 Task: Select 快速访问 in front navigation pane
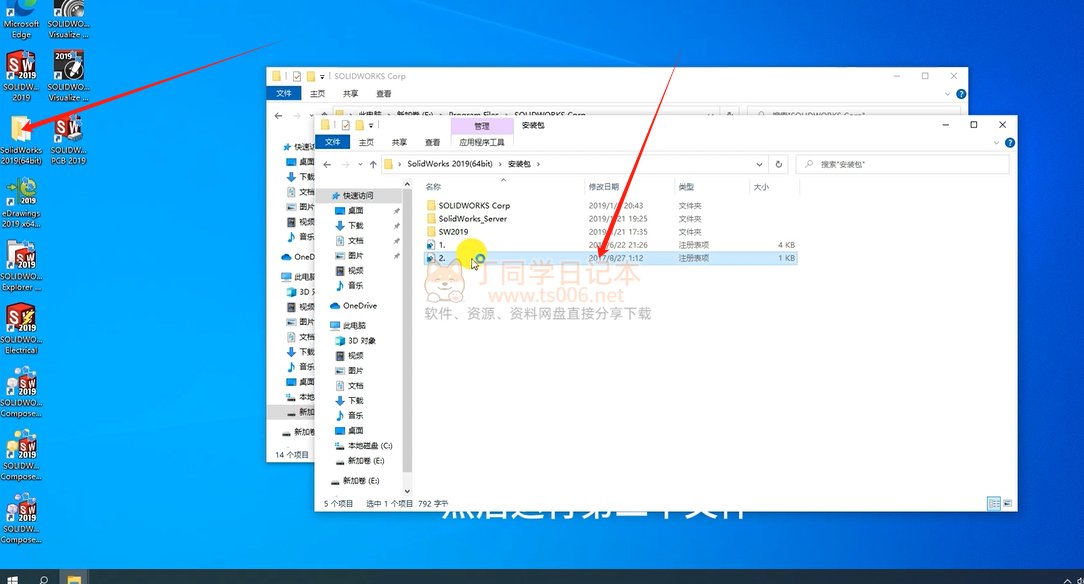(358, 196)
